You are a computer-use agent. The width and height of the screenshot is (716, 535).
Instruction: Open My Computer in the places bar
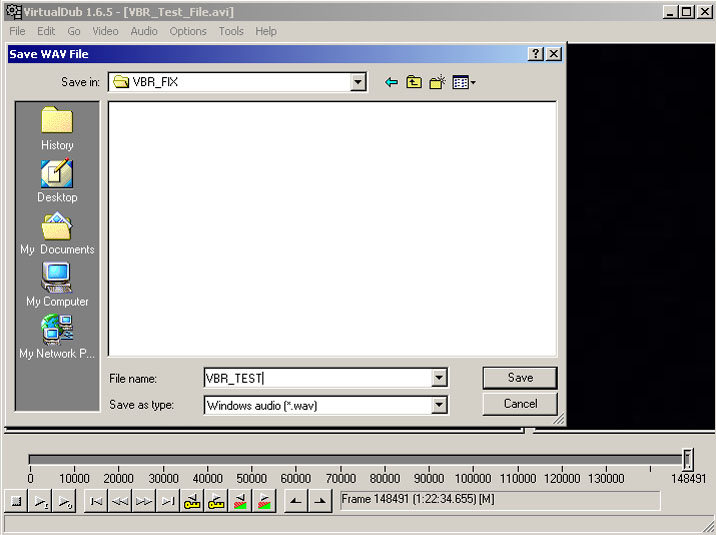57,285
